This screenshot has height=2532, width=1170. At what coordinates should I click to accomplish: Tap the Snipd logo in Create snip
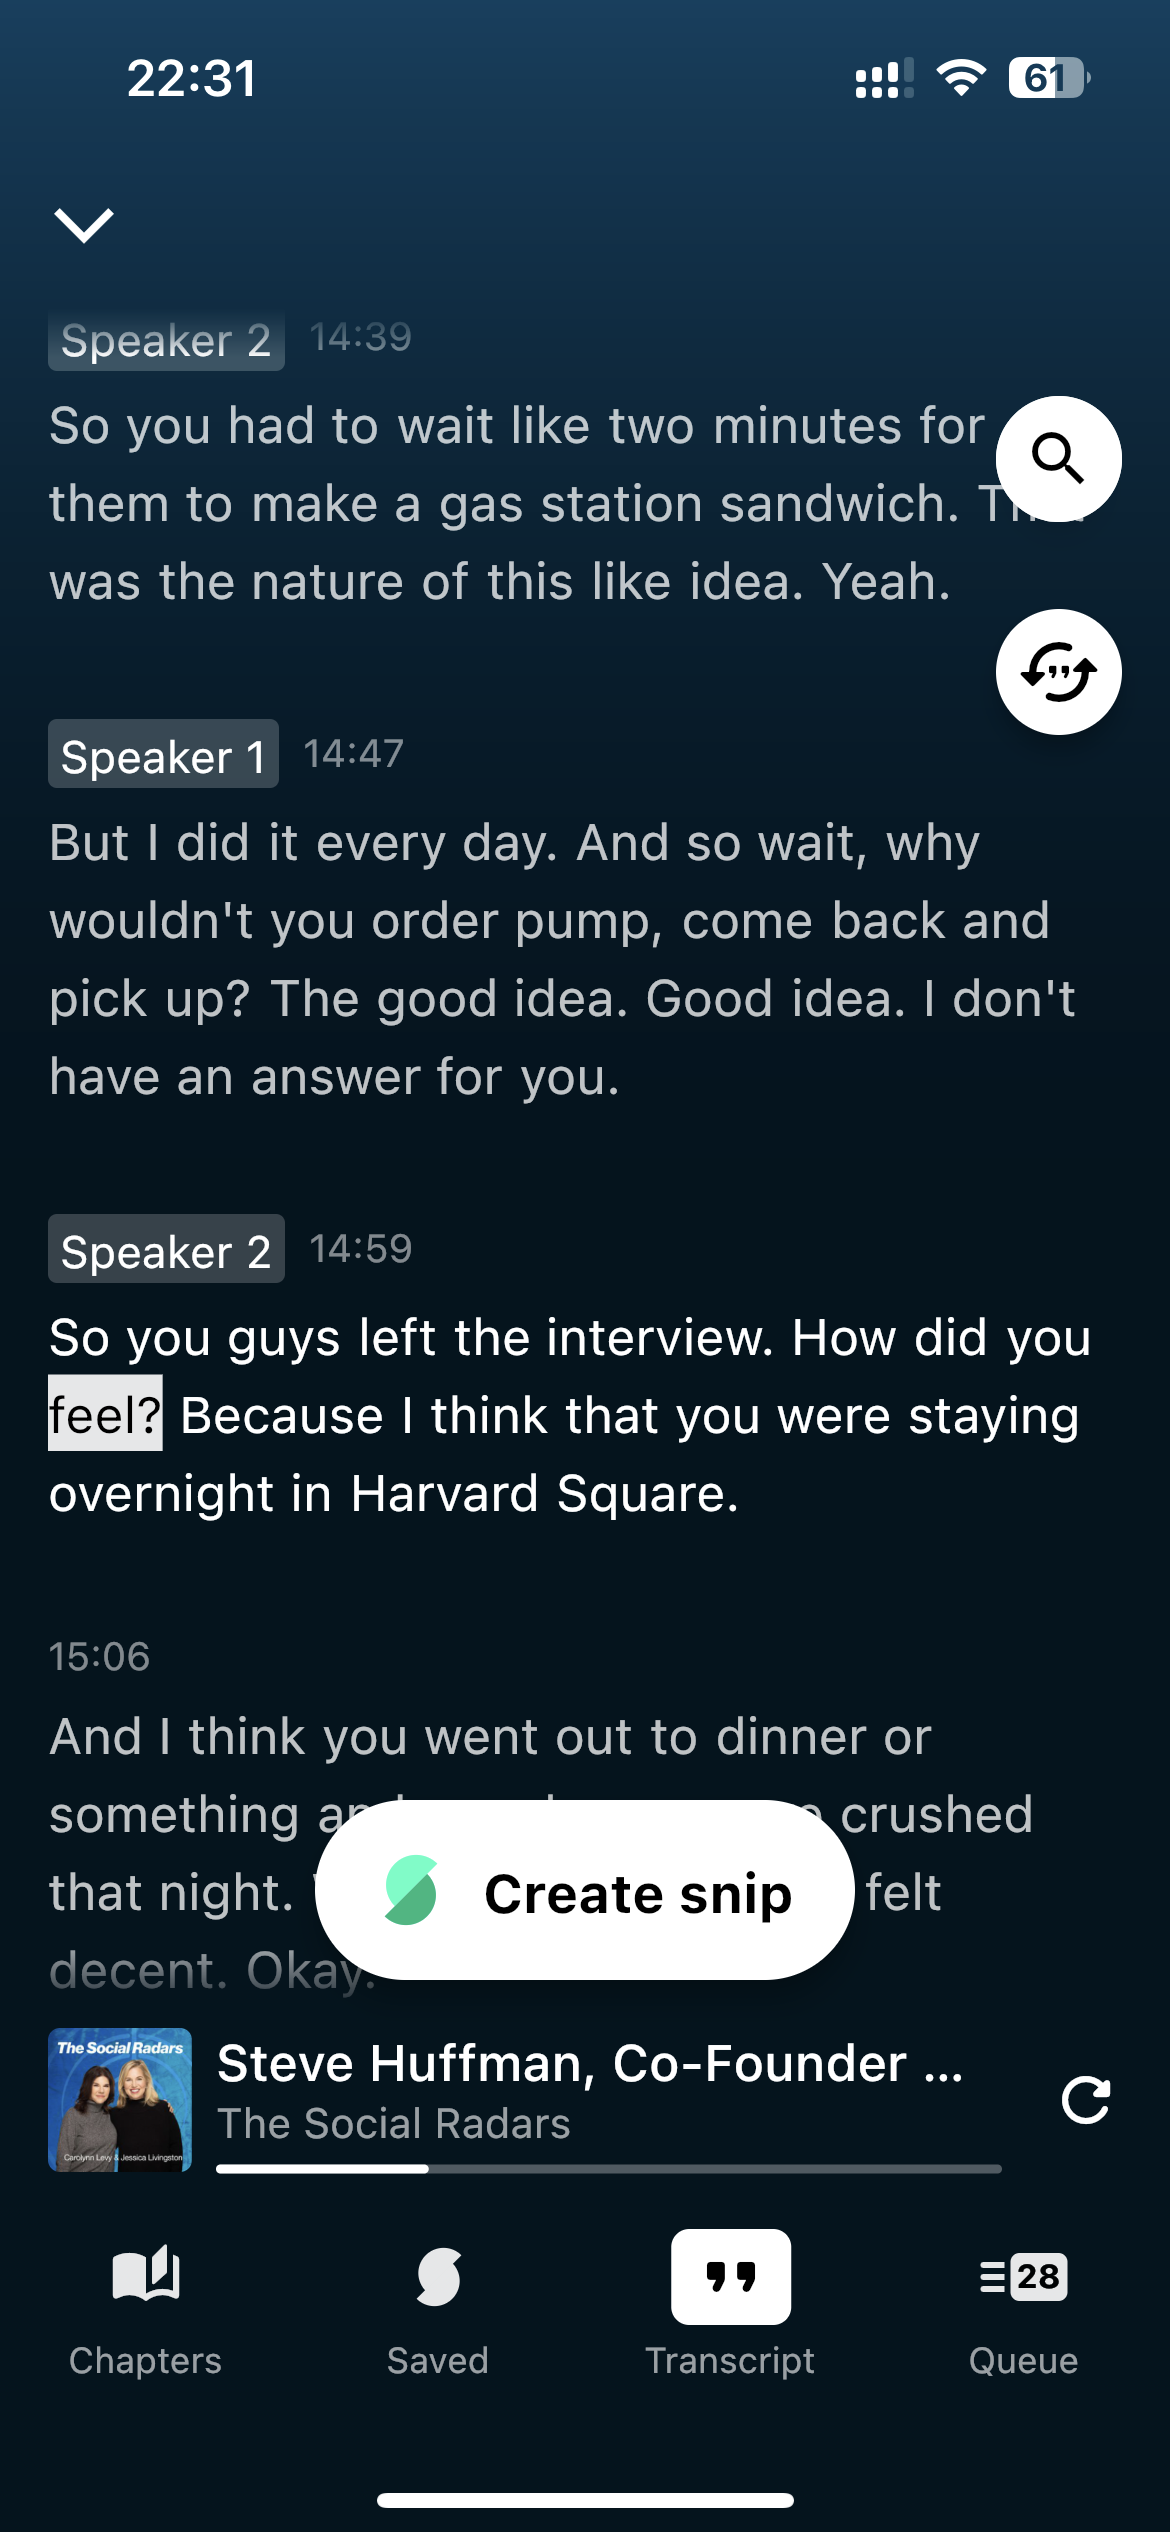click(411, 1891)
